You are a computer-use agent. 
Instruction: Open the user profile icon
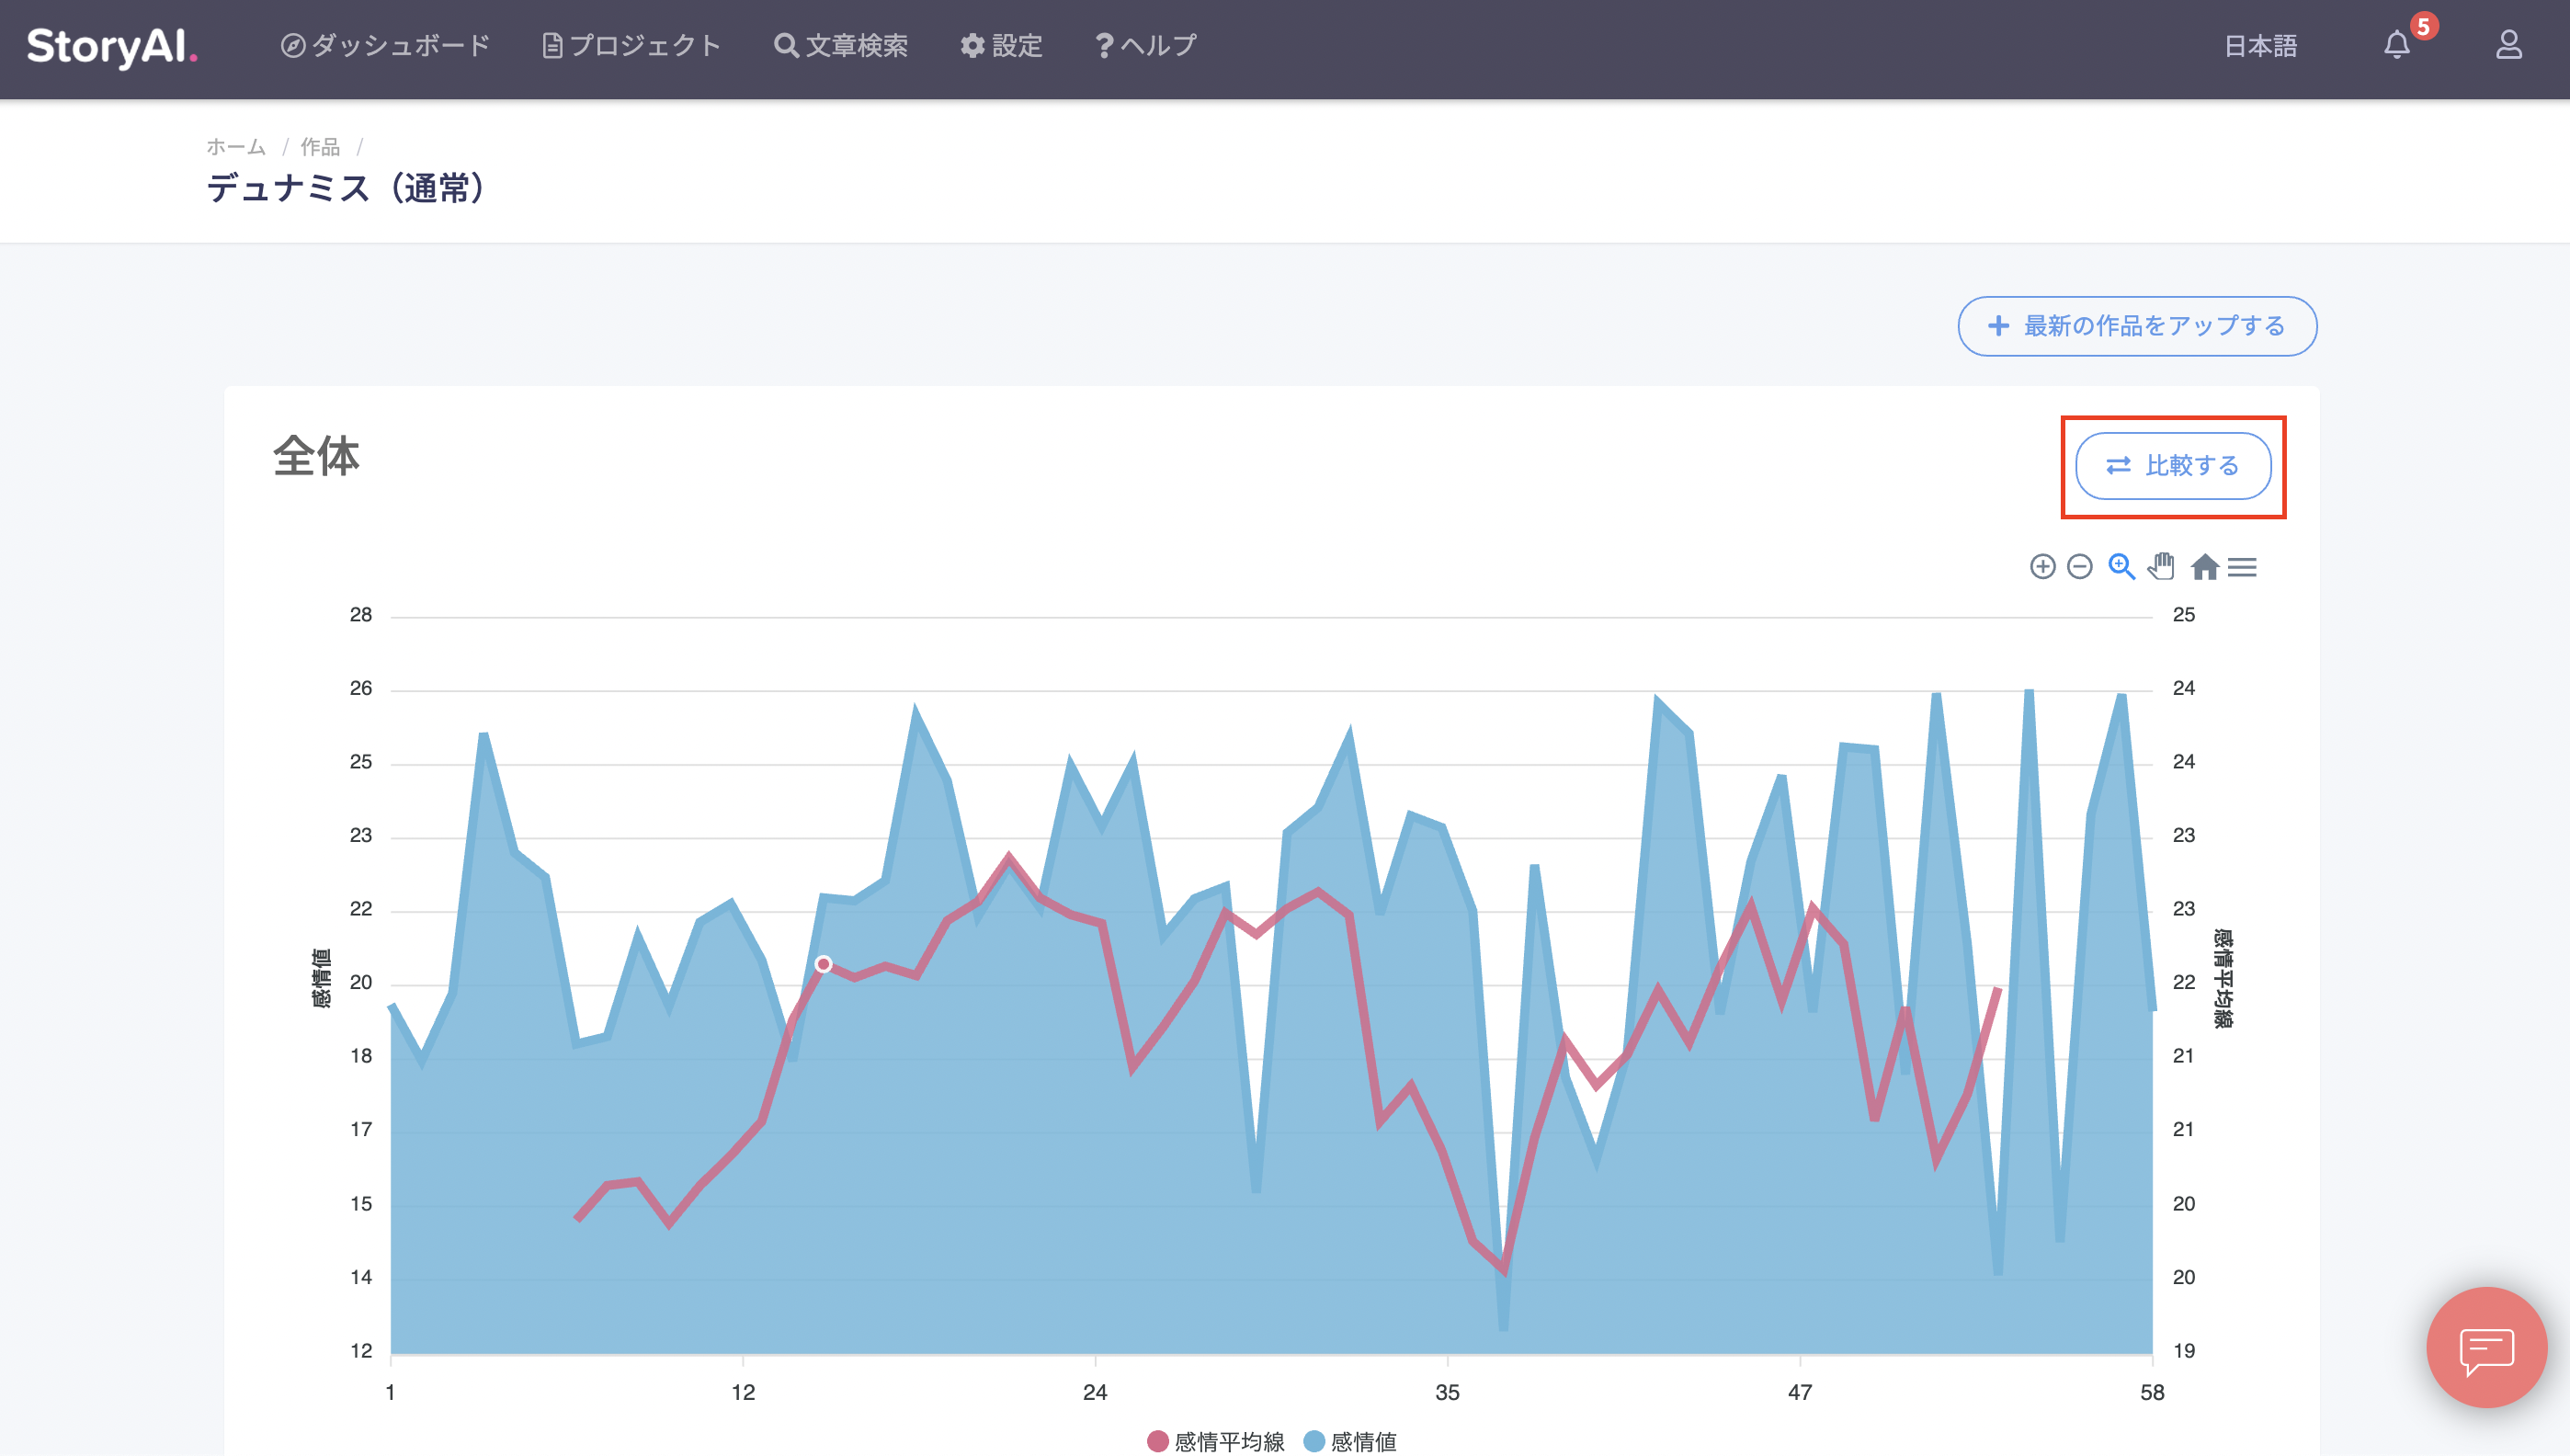tap(2508, 45)
